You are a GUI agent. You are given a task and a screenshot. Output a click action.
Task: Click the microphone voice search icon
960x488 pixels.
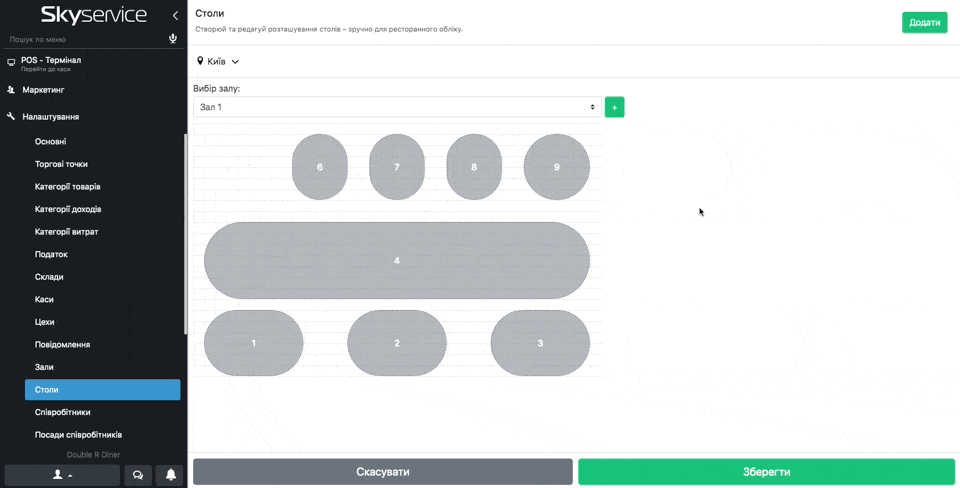point(173,39)
